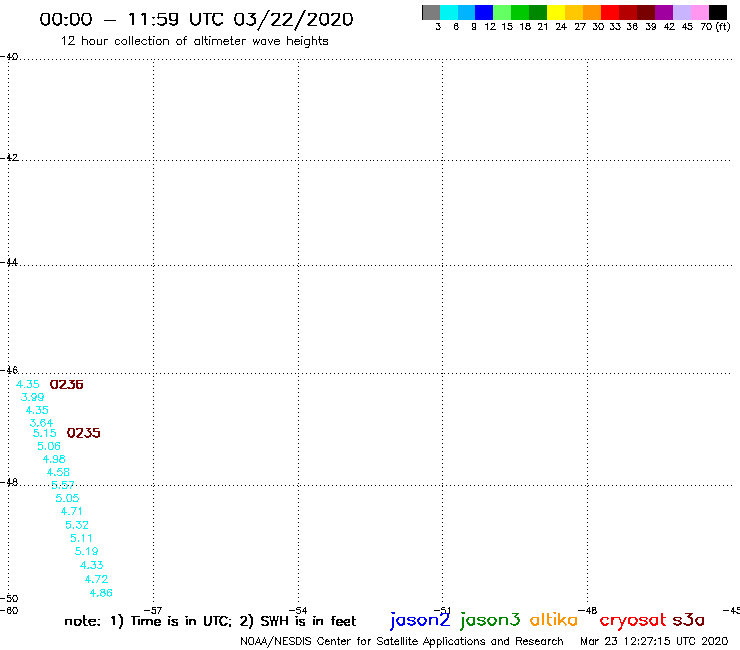Click the wave height value 5.32
Screen dimensions: 740x650
click(x=77, y=525)
